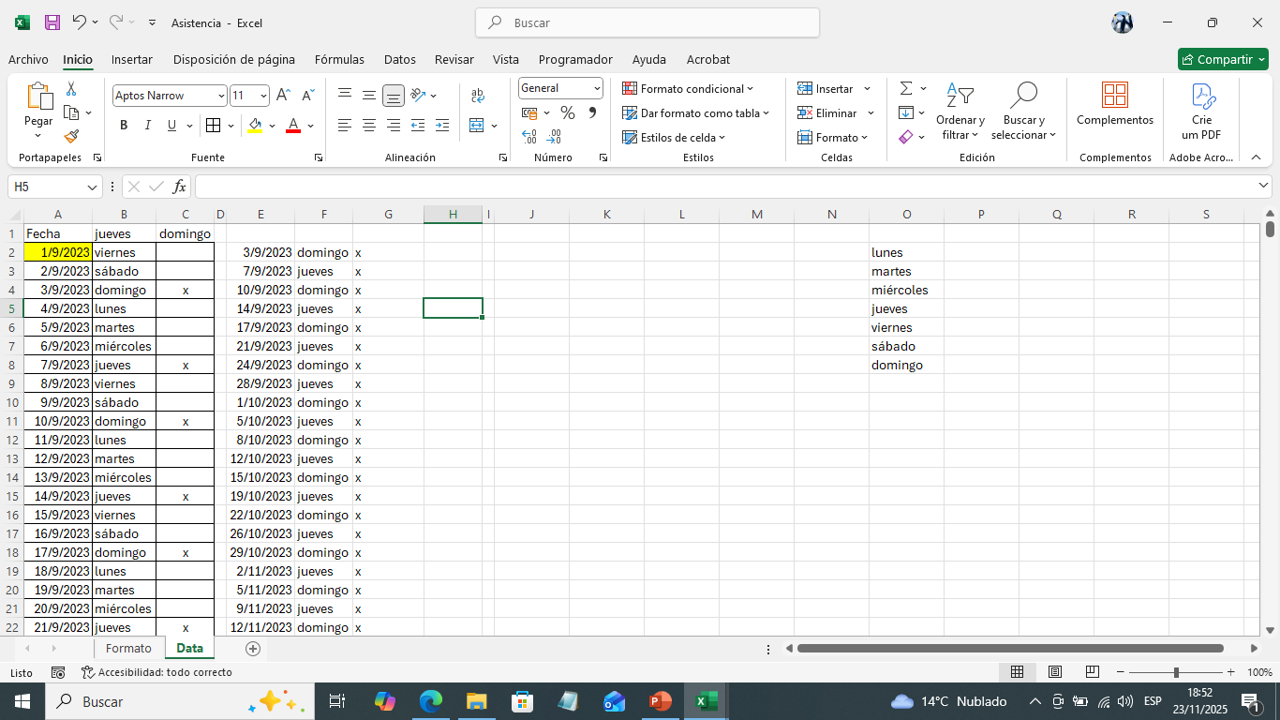Click the Undo arrow icon

pyautogui.click(x=79, y=22)
